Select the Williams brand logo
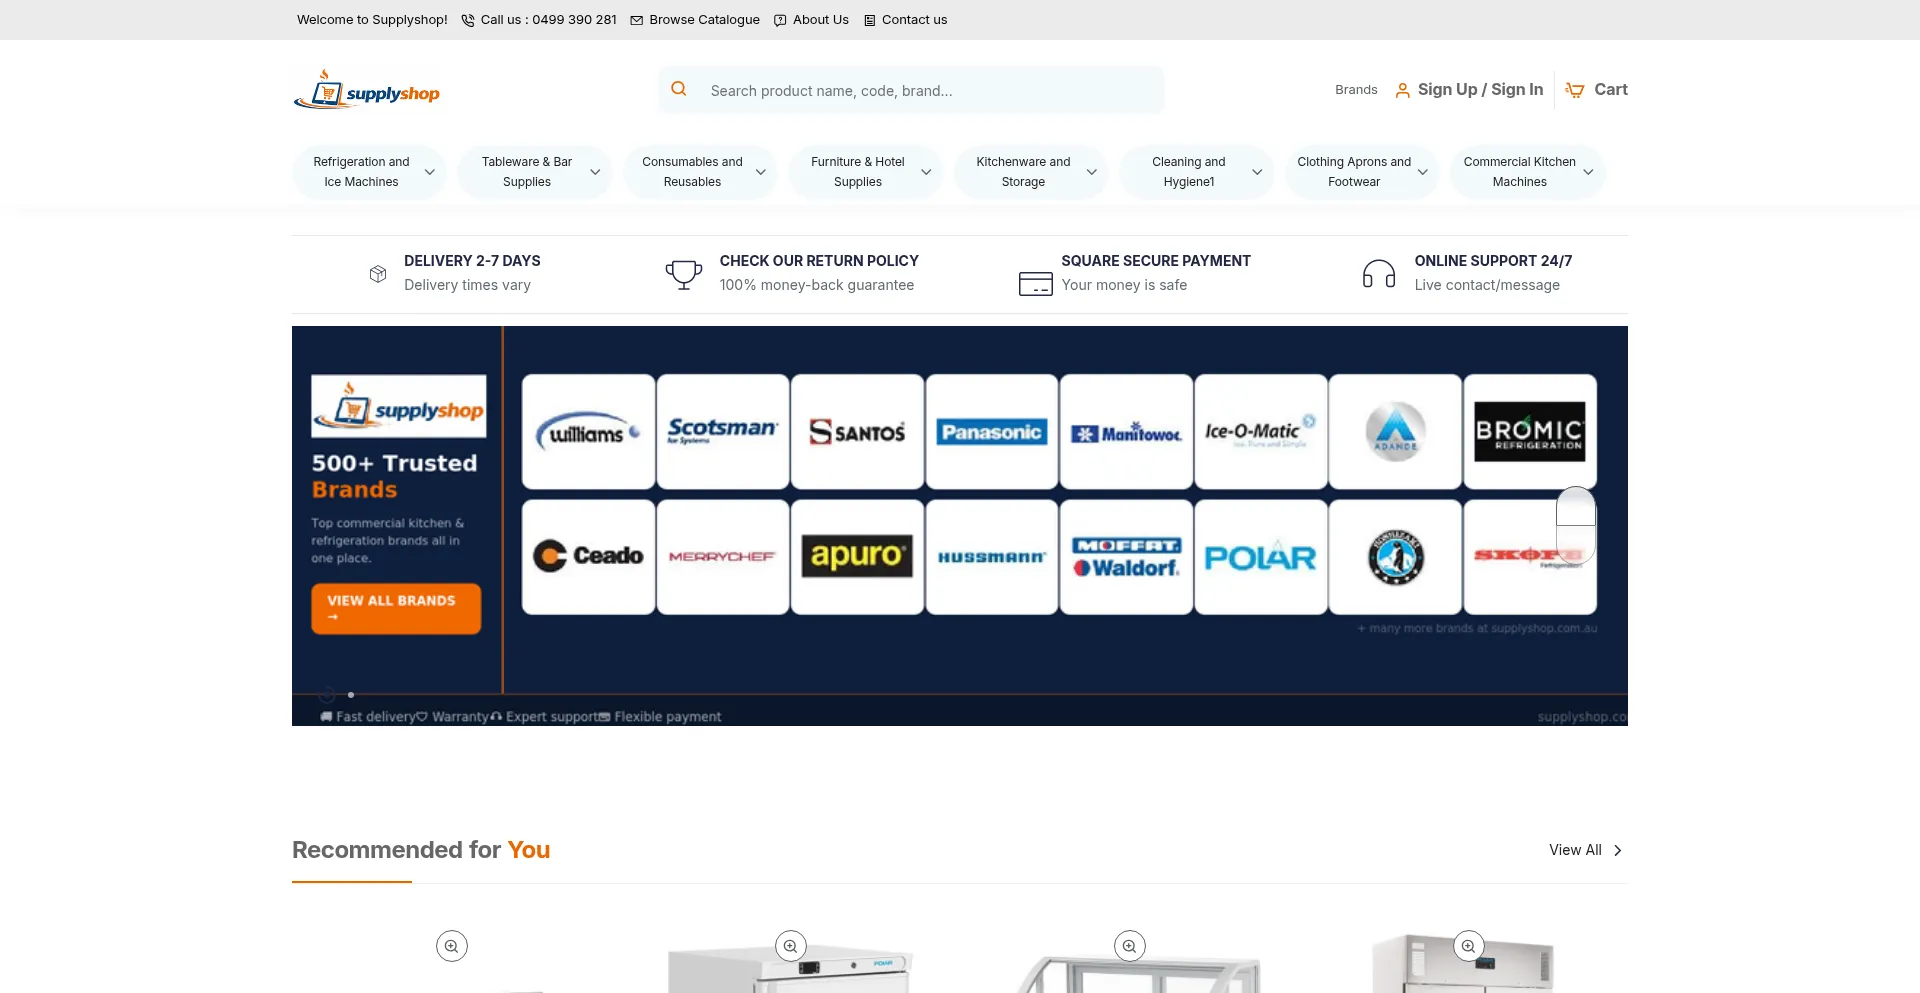Viewport: 1920px width, 993px height. click(x=589, y=432)
